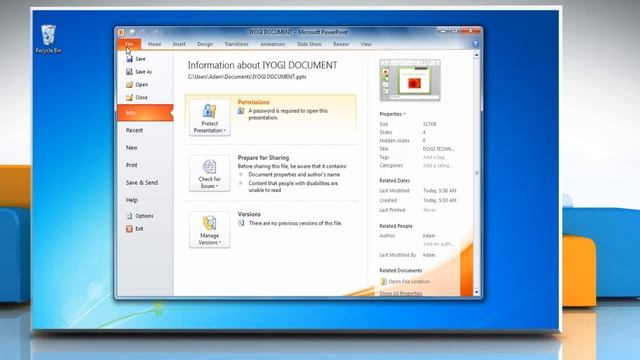Open the Print page

pyautogui.click(x=131, y=165)
